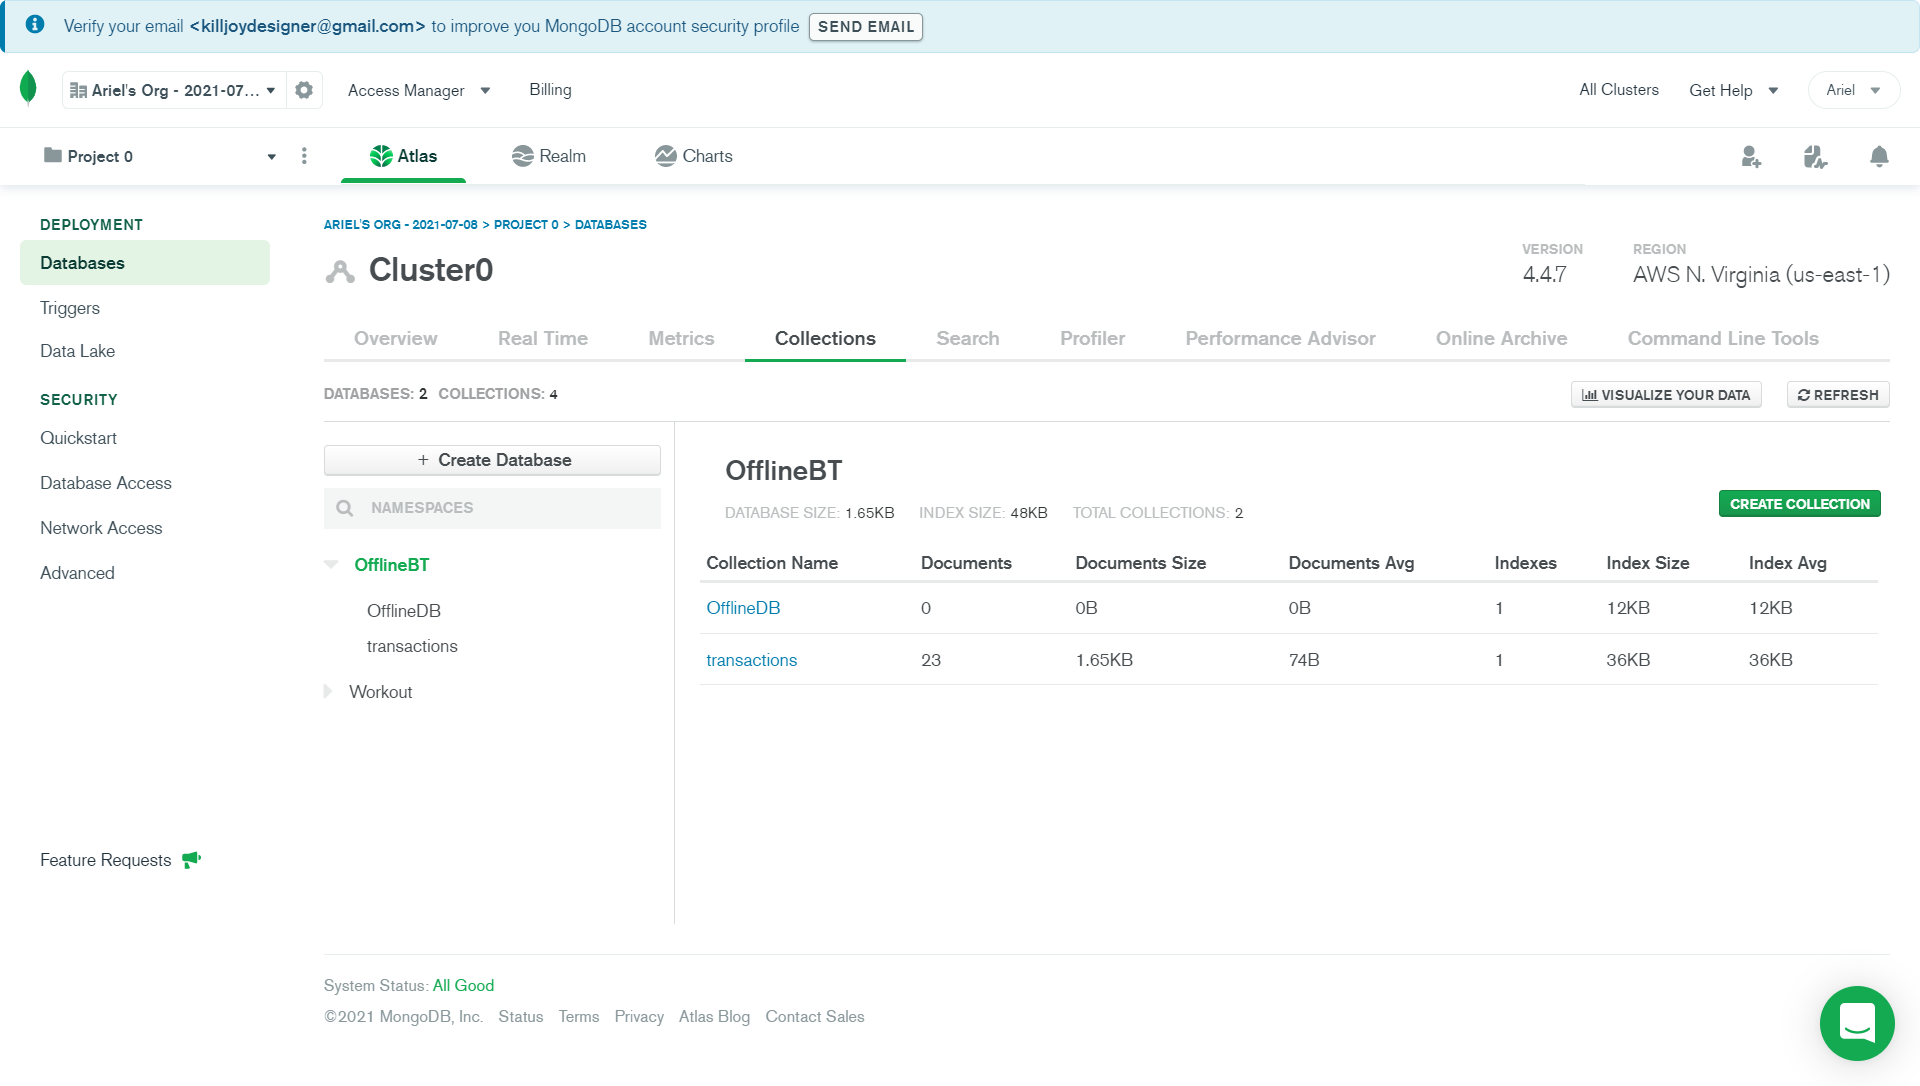
Task: Click the MongoDB leaf logo
Action: (28, 88)
